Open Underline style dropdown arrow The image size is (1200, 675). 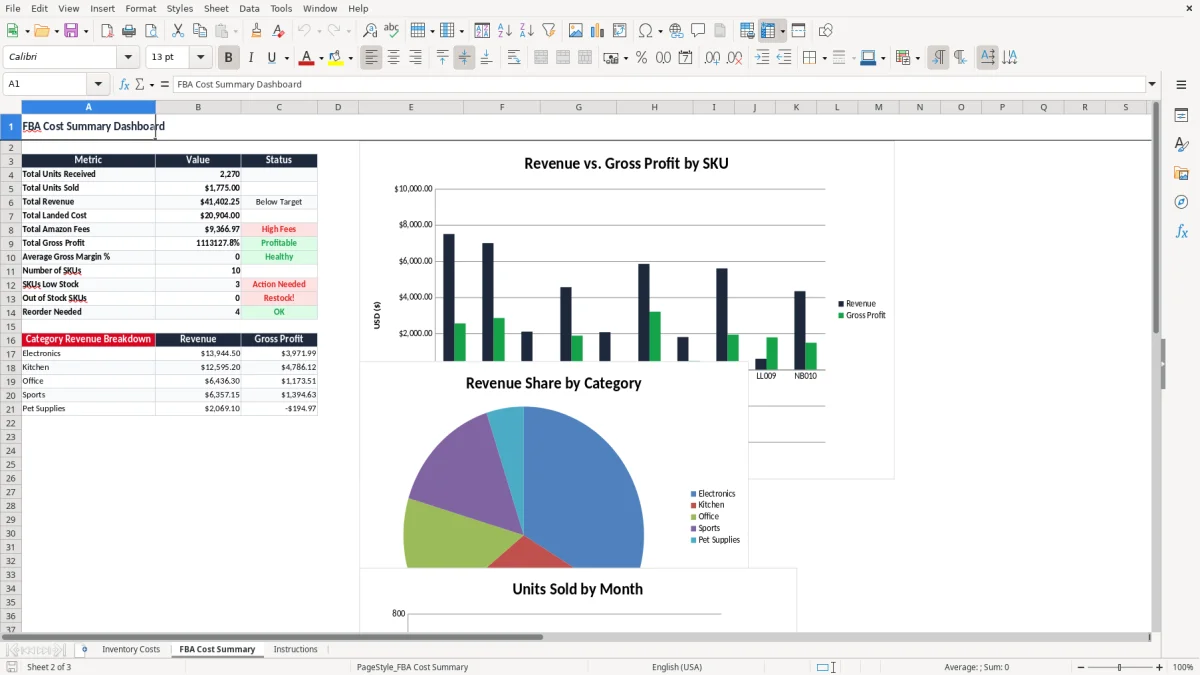click(x=286, y=58)
